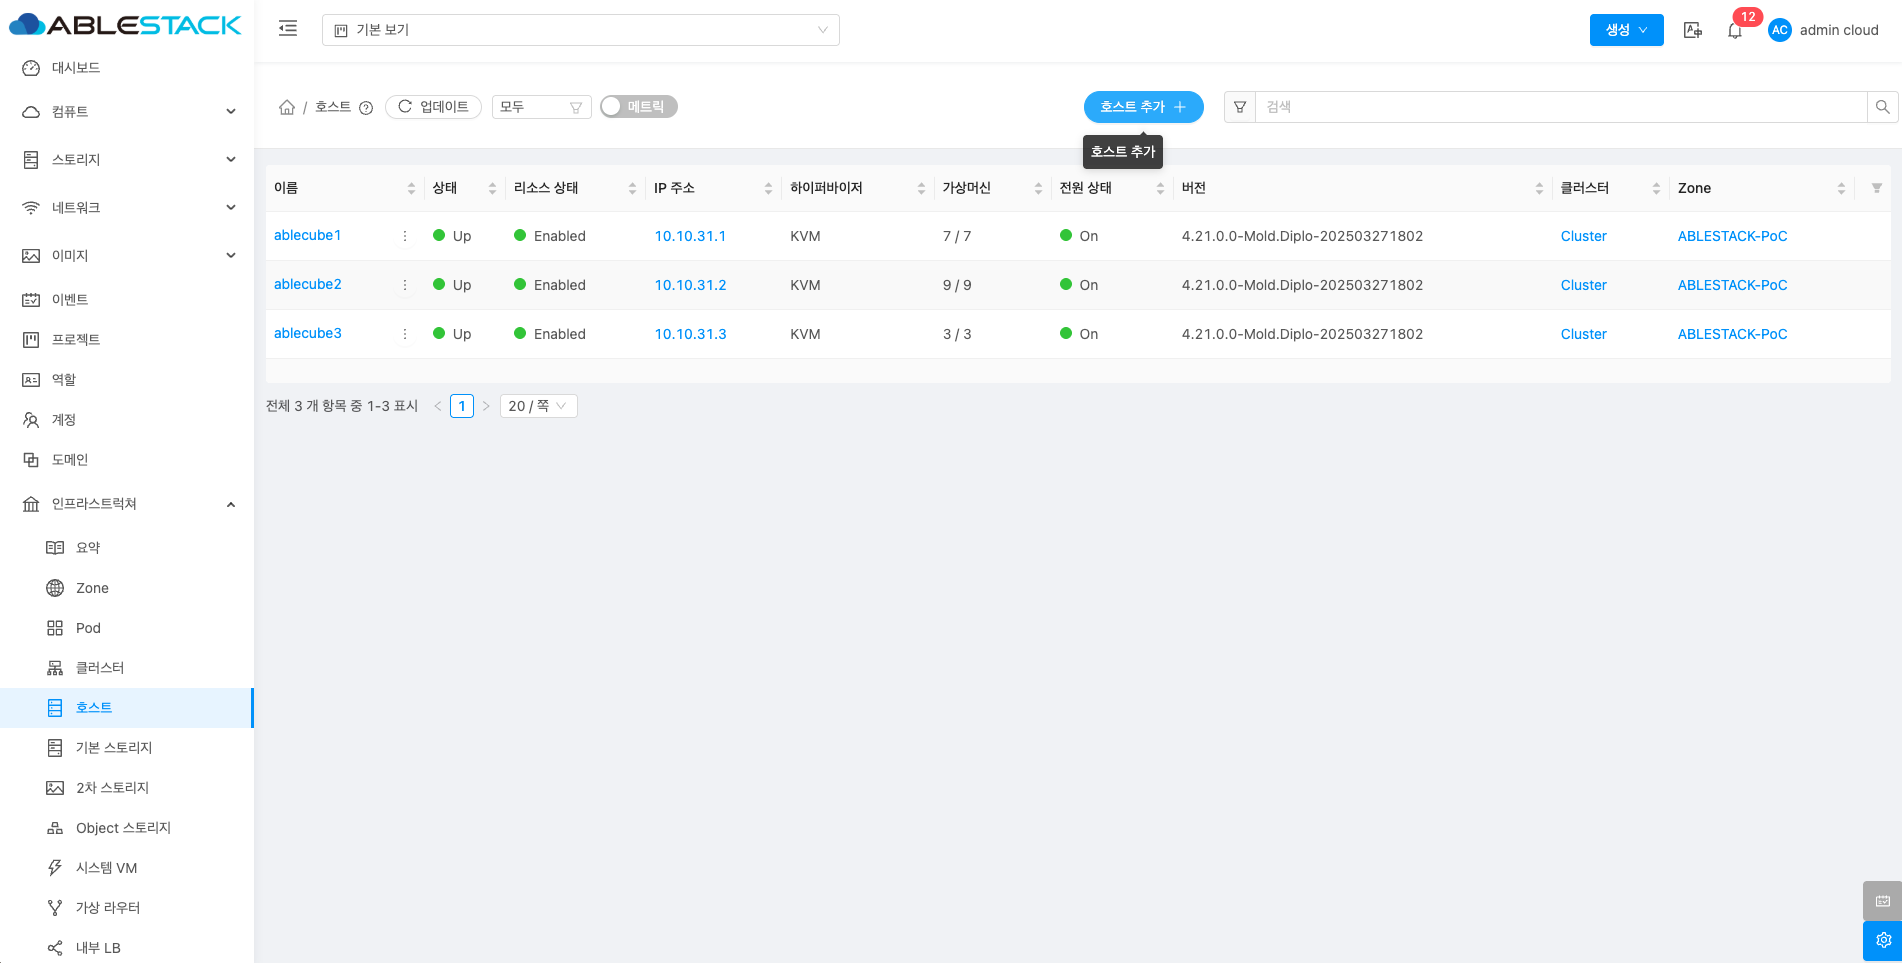
Task: Open the search filter funnel icon
Action: tap(1240, 107)
